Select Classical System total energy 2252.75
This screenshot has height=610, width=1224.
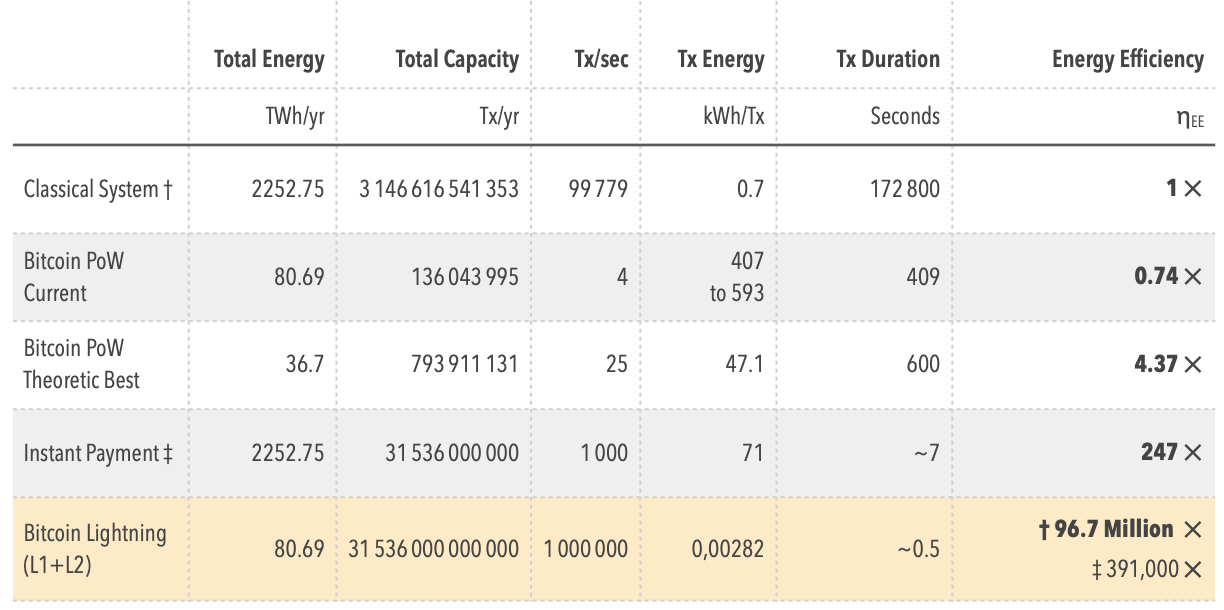click(288, 189)
